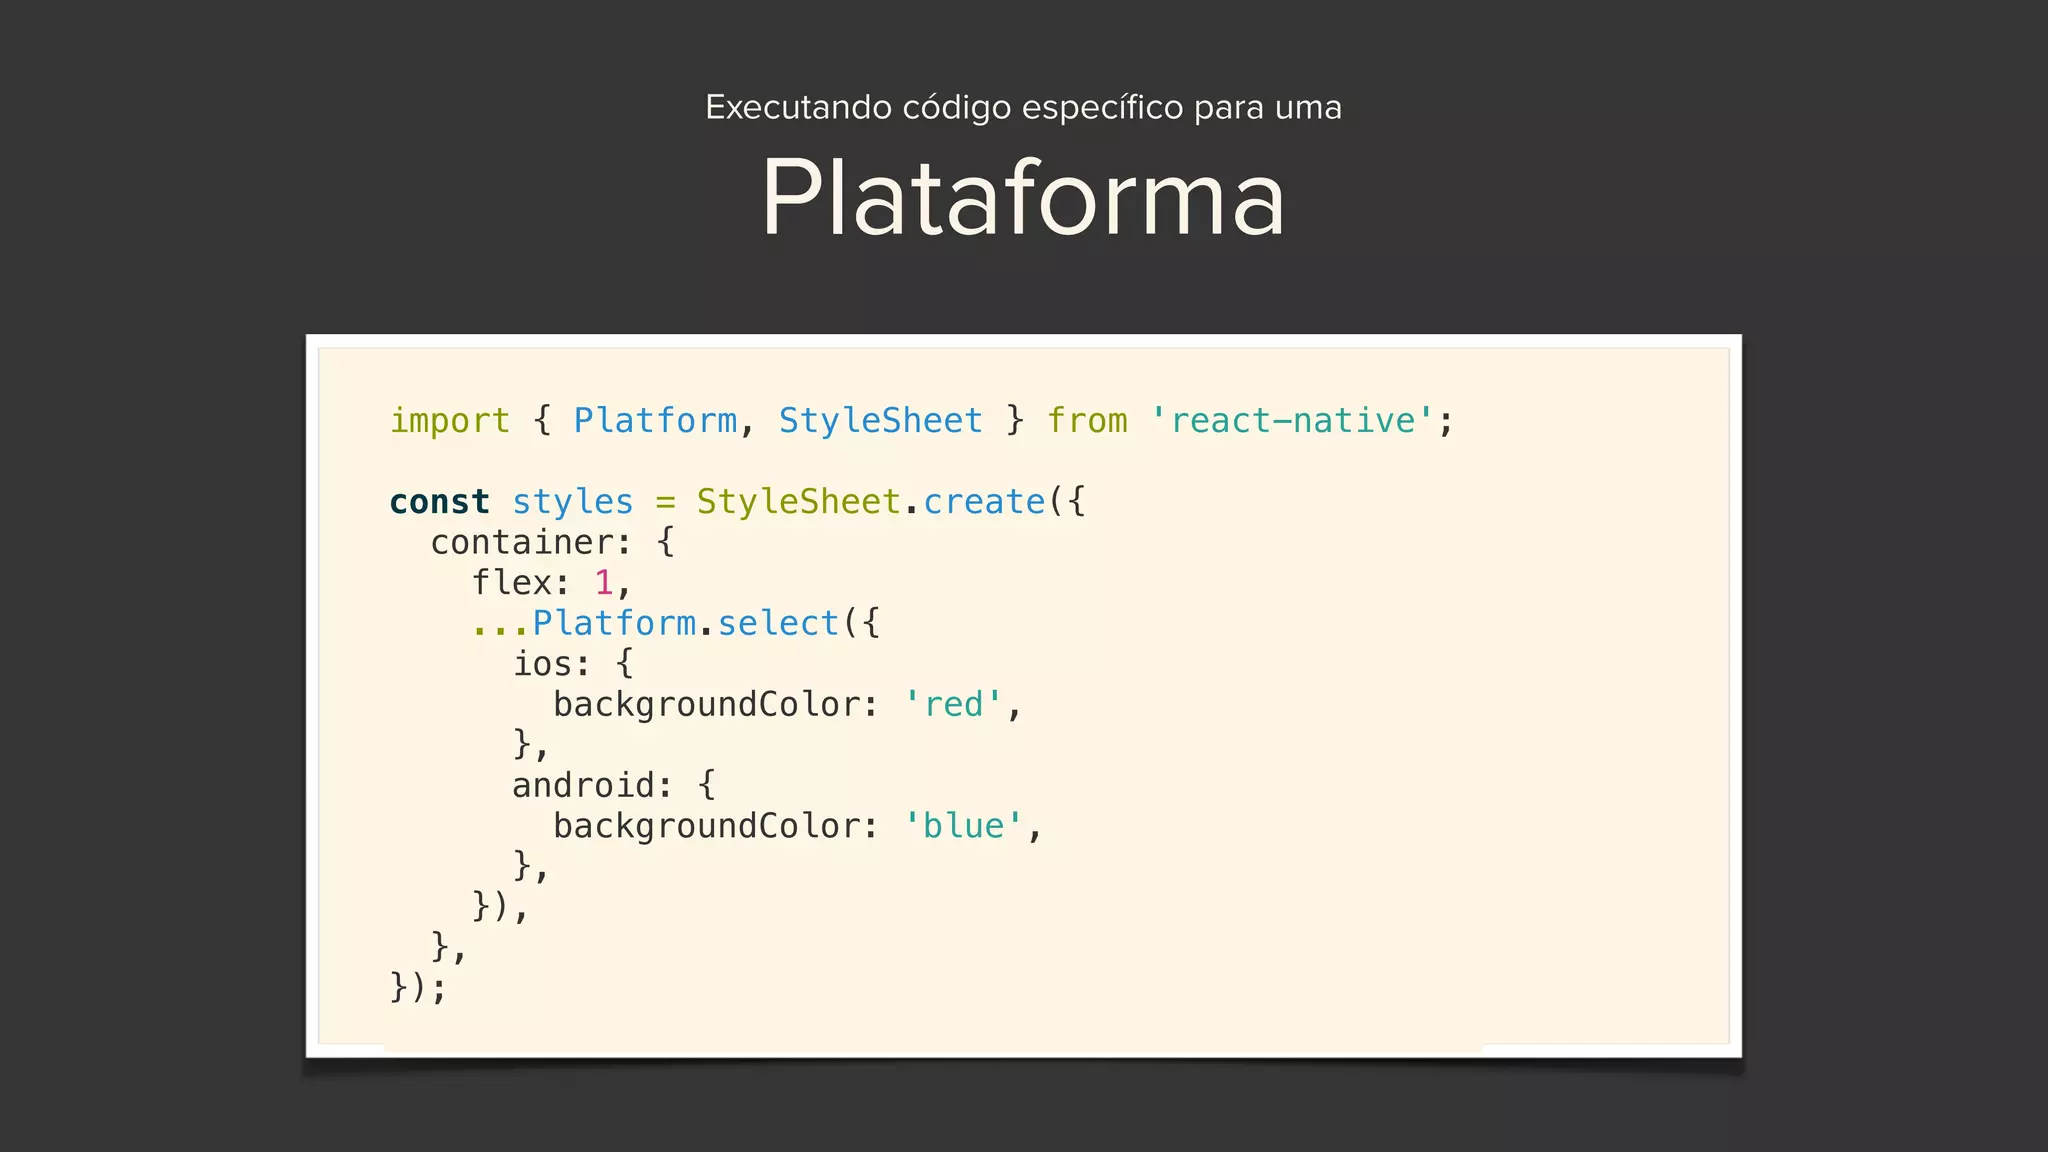Click 'StyleSheet' before .create
The width and height of the screenshot is (2048, 1152).
tap(799, 502)
